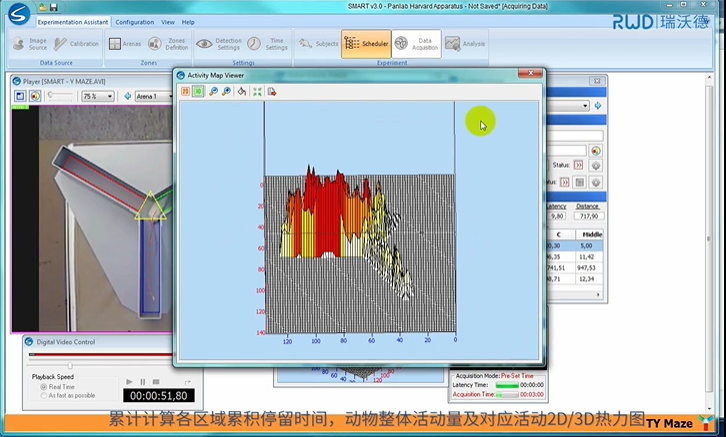The height and width of the screenshot is (437, 726).
Task: Click the video position slider thumb
Action: click(70, 366)
